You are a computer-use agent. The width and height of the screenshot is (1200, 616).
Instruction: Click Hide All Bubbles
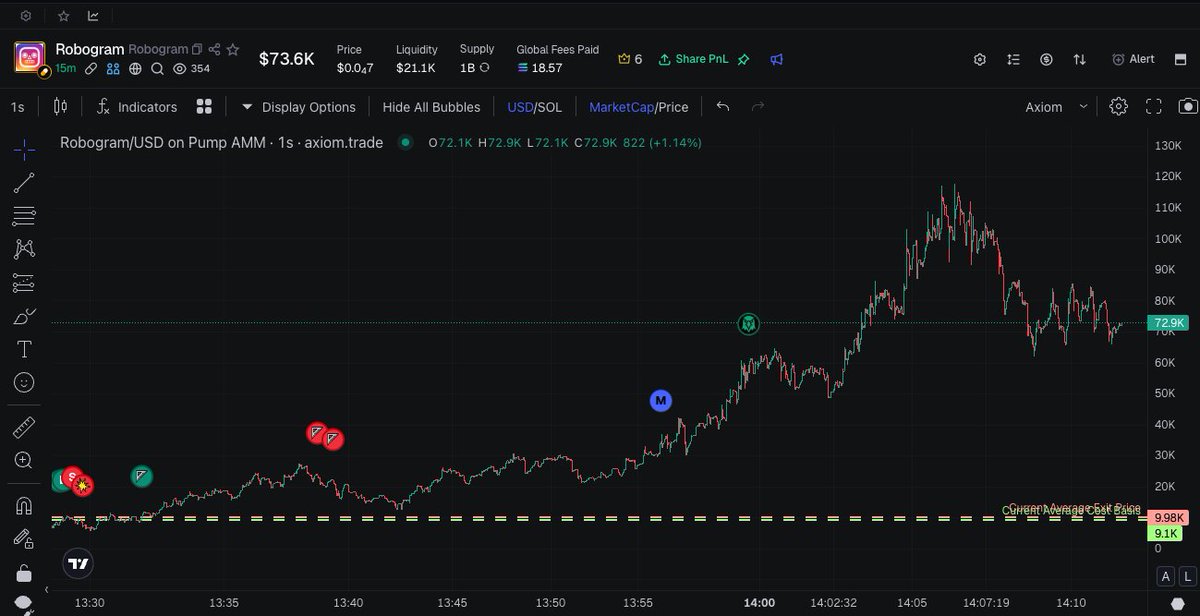(431, 106)
